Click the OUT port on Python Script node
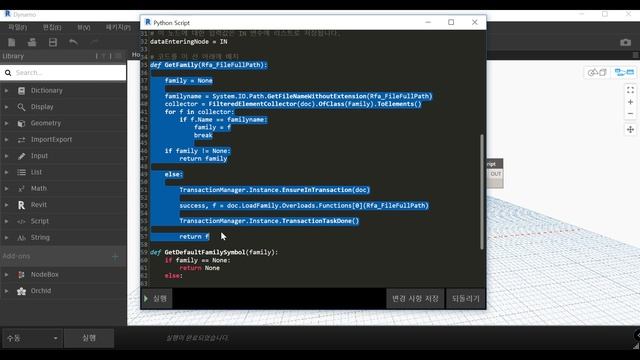This screenshot has height=360, width=640. (495, 174)
